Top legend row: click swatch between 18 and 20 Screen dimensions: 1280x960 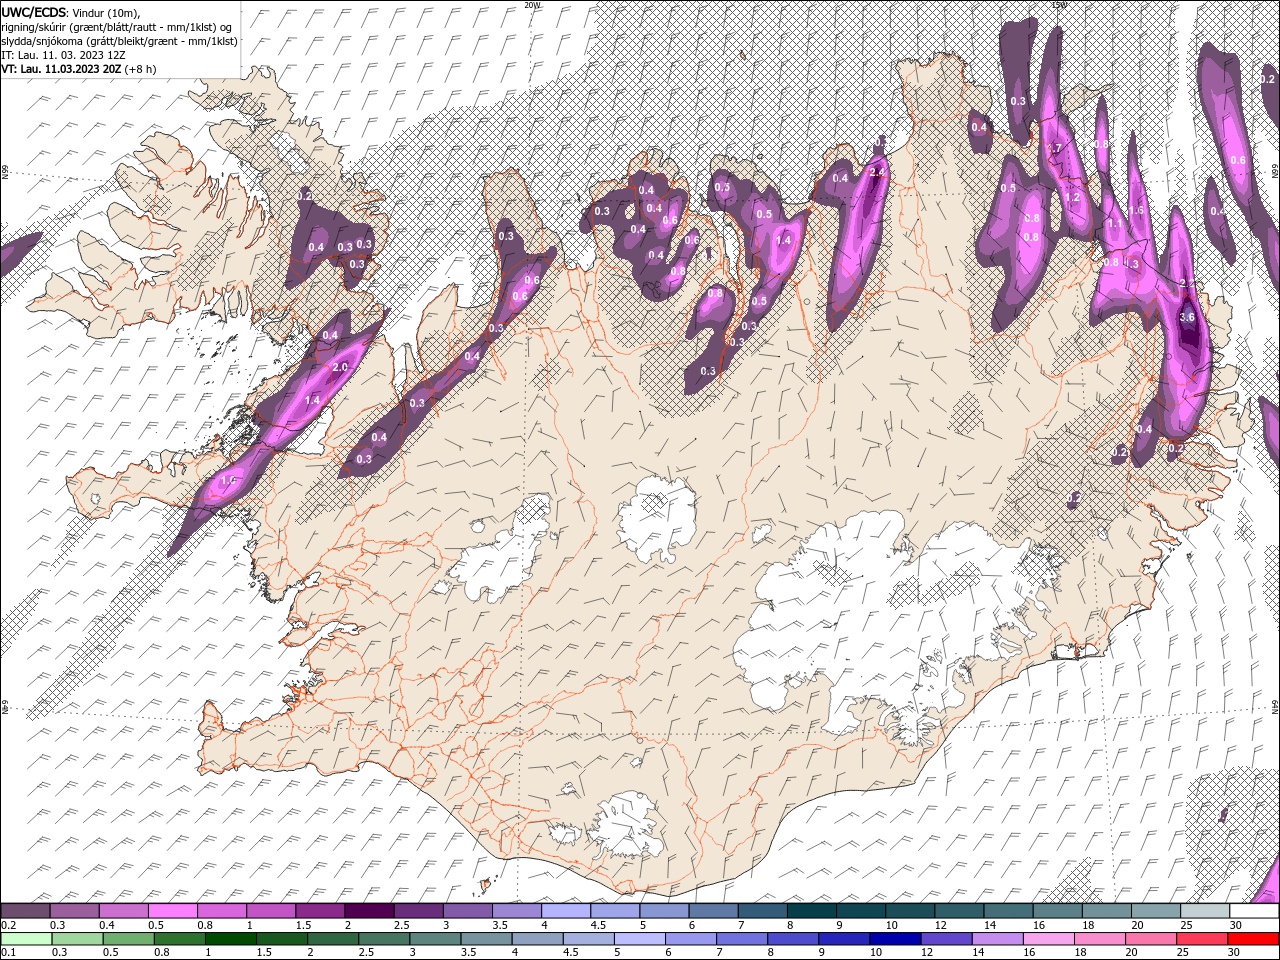[1107, 910]
